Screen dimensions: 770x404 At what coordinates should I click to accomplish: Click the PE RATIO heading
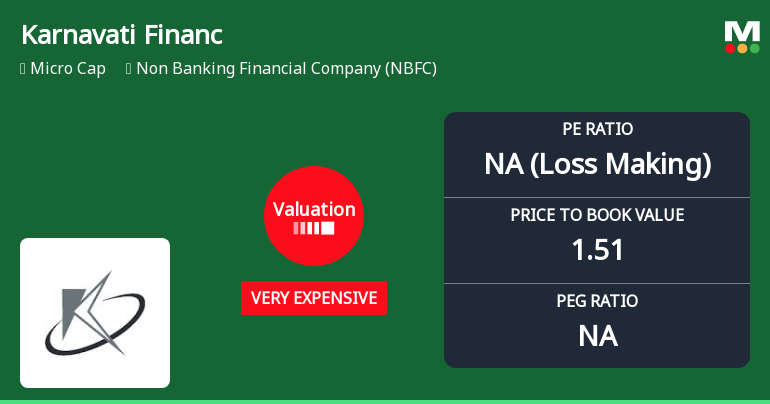pyautogui.click(x=597, y=130)
